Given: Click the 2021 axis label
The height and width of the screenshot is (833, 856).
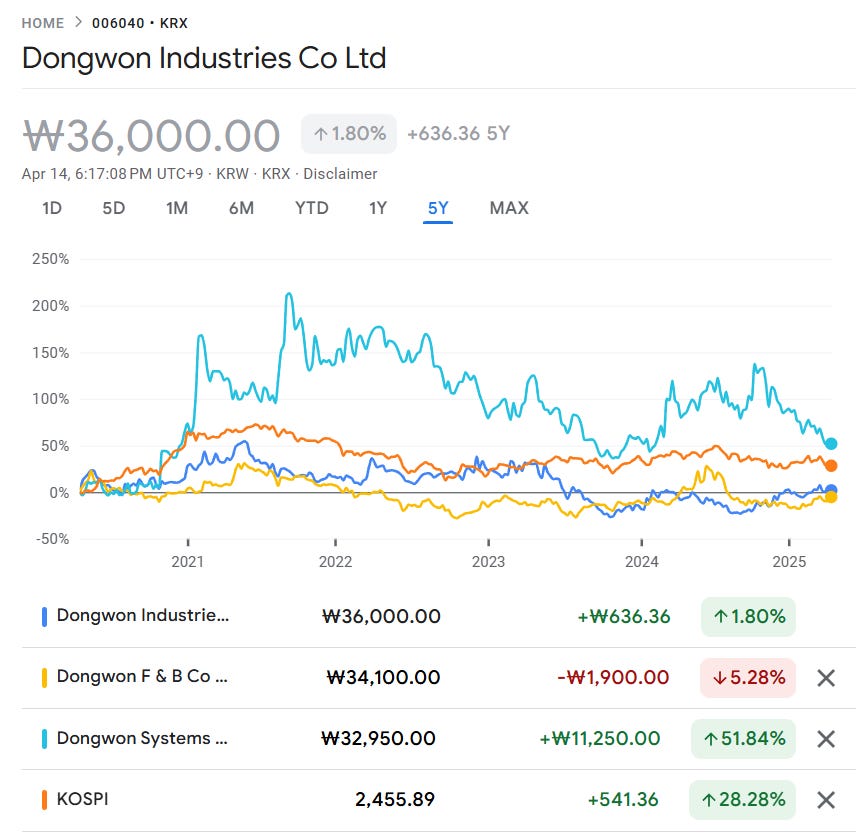Looking at the screenshot, I should tap(187, 562).
